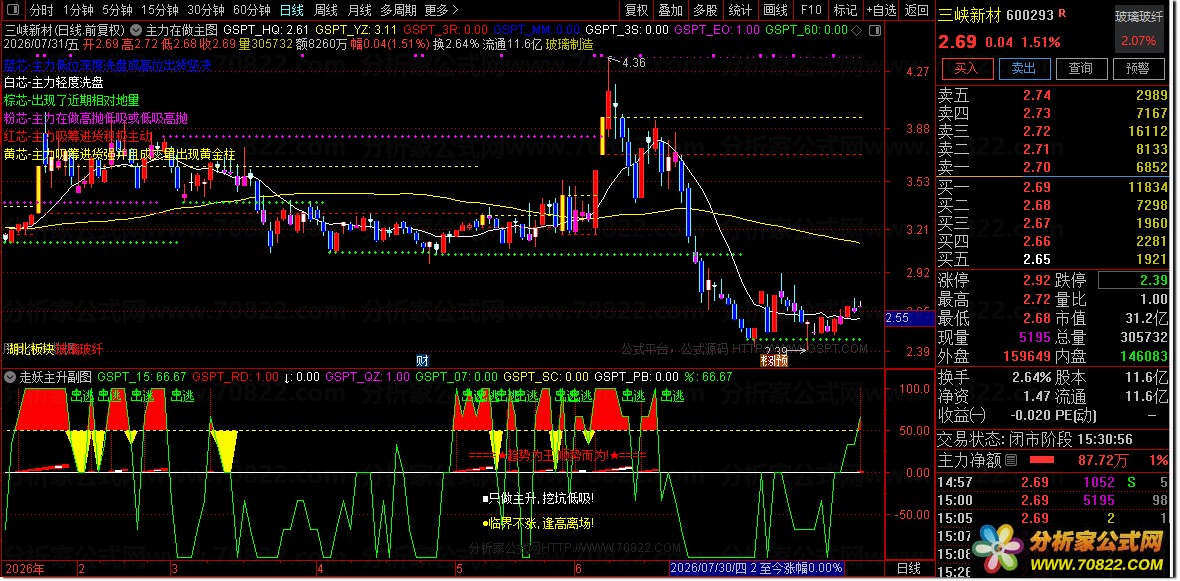This screenshot has height=581, width=1180.
Task: Click the R badge beside 600293
Action: (1062, 14)
